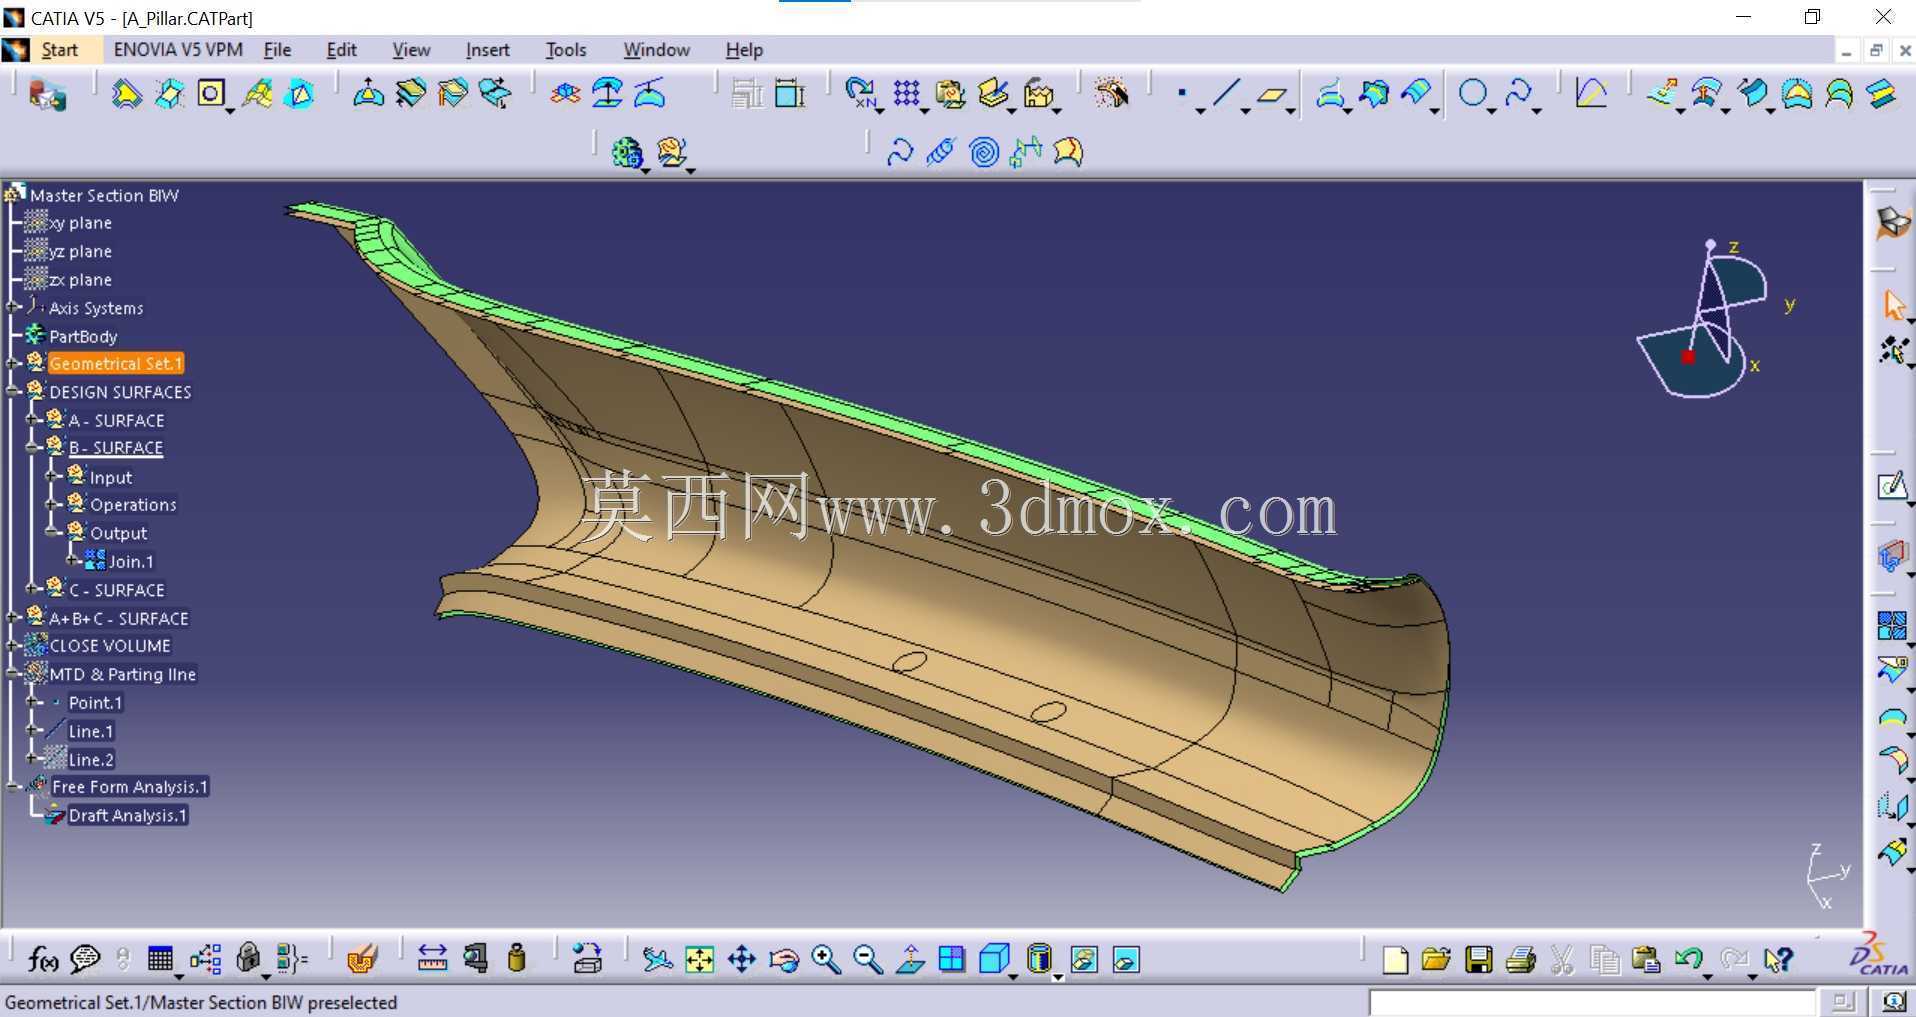Image resolution: width=1916 pixels, height=1017 pixels.
Task: Click the Print icon
Action: (1520, 960)
